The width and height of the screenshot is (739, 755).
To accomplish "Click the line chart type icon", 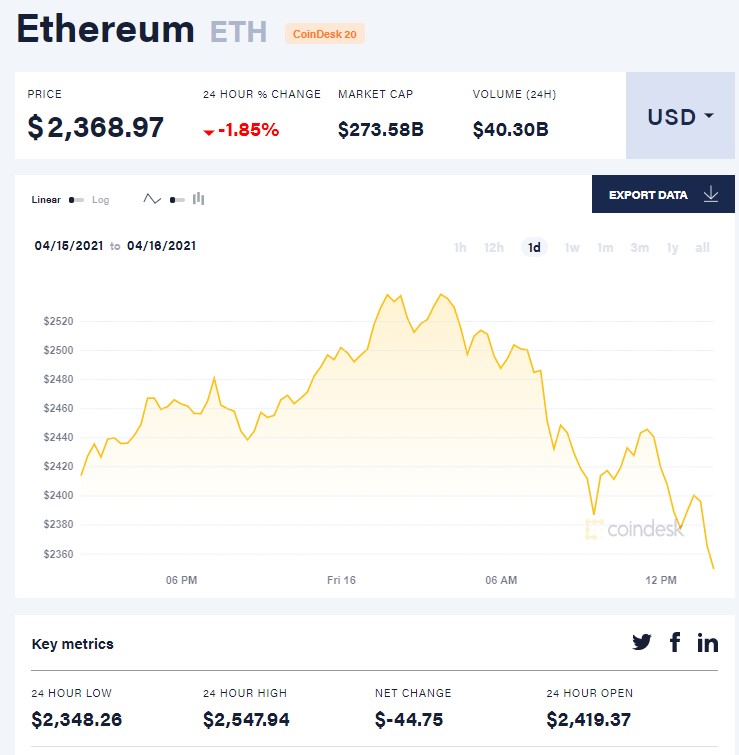I will [x=152, y=199].
